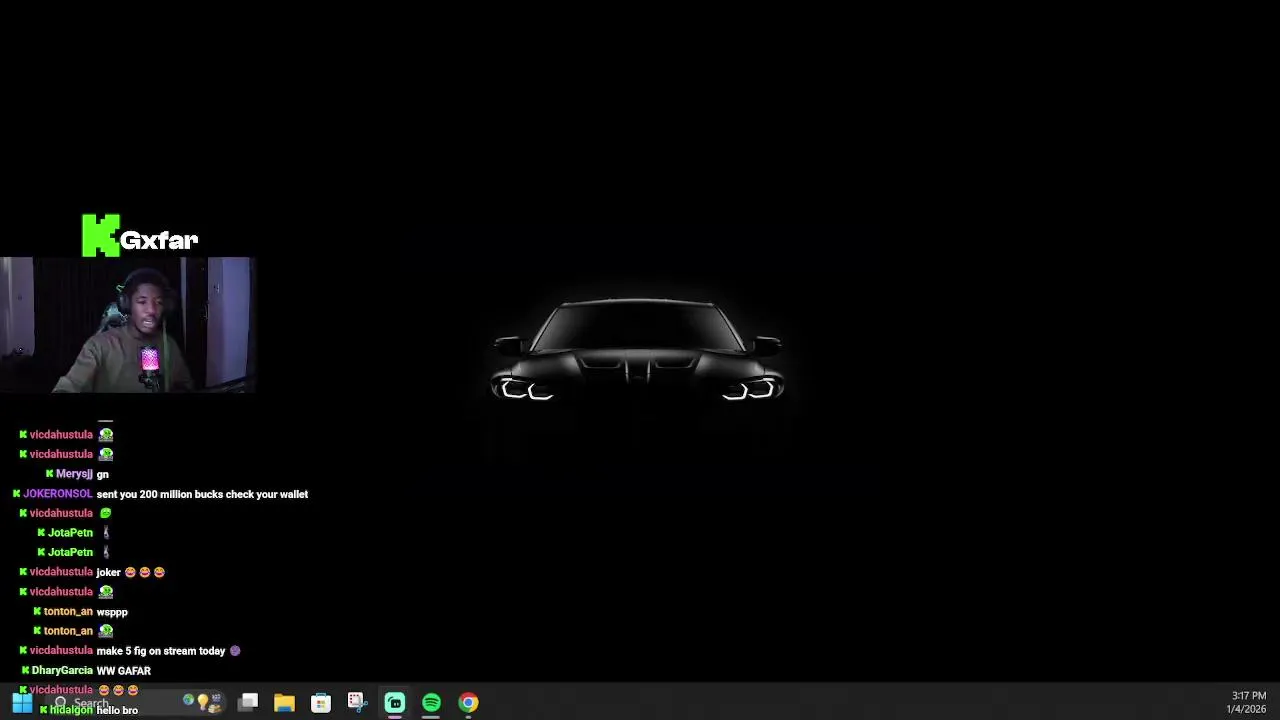Click the webcam overlay thumbnail
The width and height of the screenshot is (1280, 720).
click(x=127, y=325)
